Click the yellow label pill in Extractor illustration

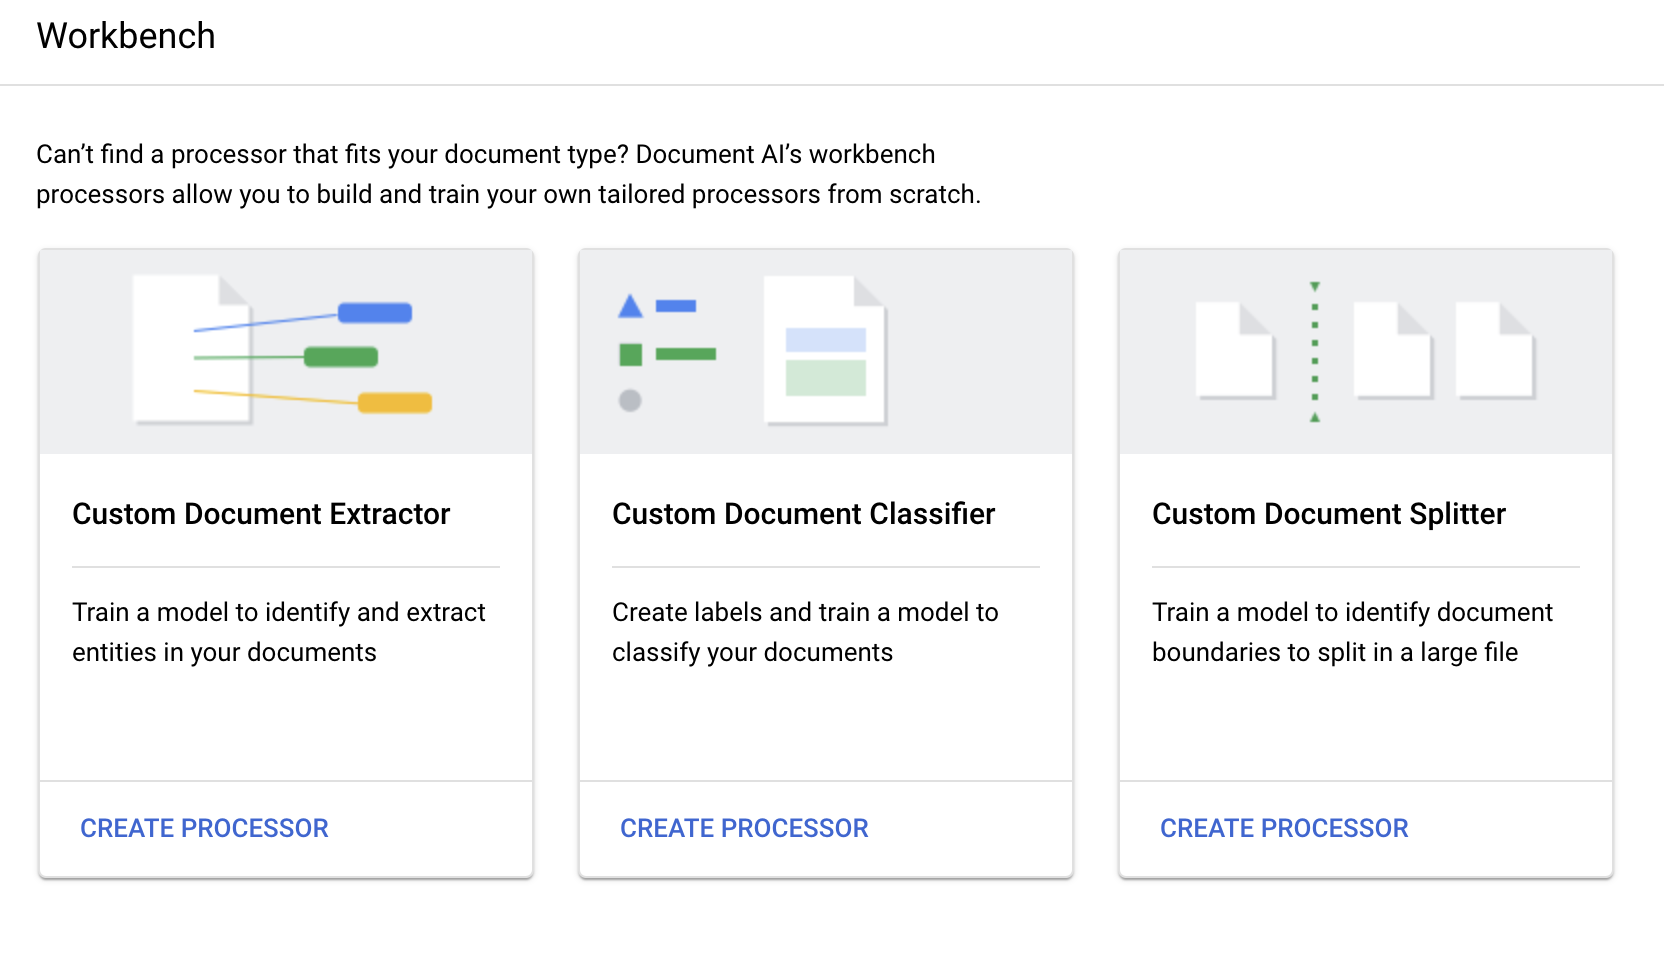click(x=395, y=403)
